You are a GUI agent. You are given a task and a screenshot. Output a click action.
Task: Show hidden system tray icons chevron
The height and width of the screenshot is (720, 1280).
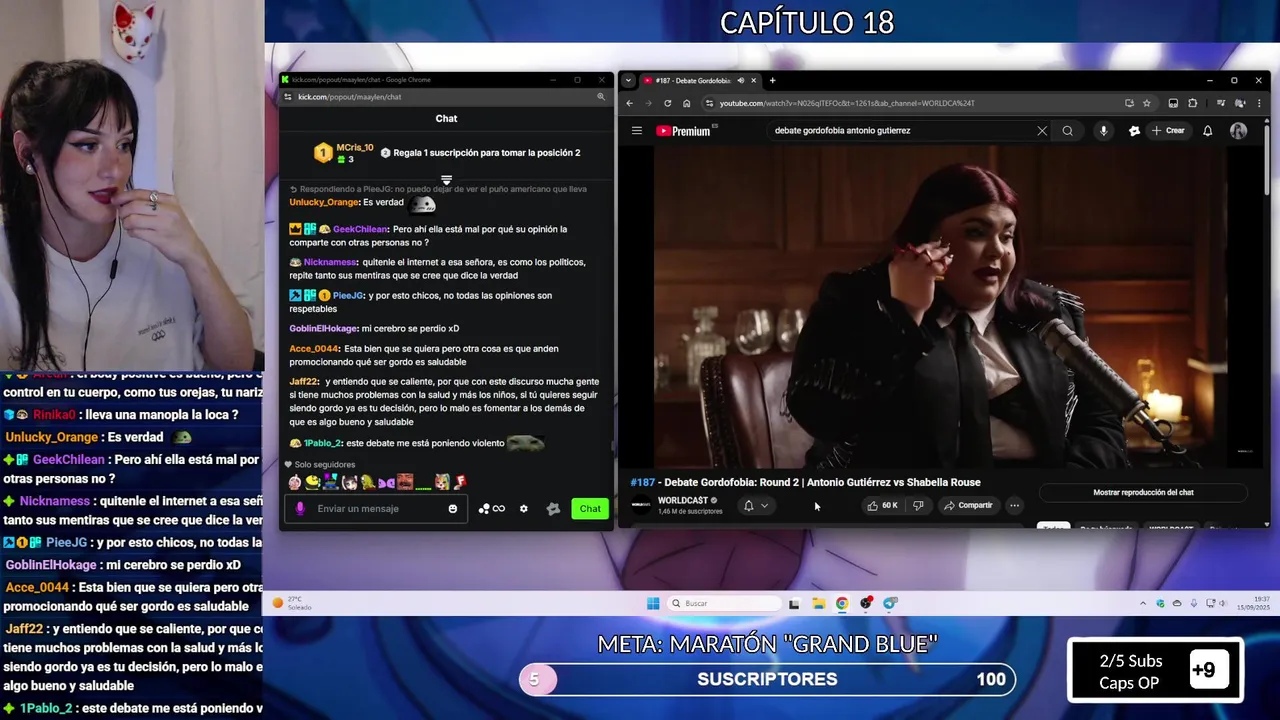pos(1143,603)
